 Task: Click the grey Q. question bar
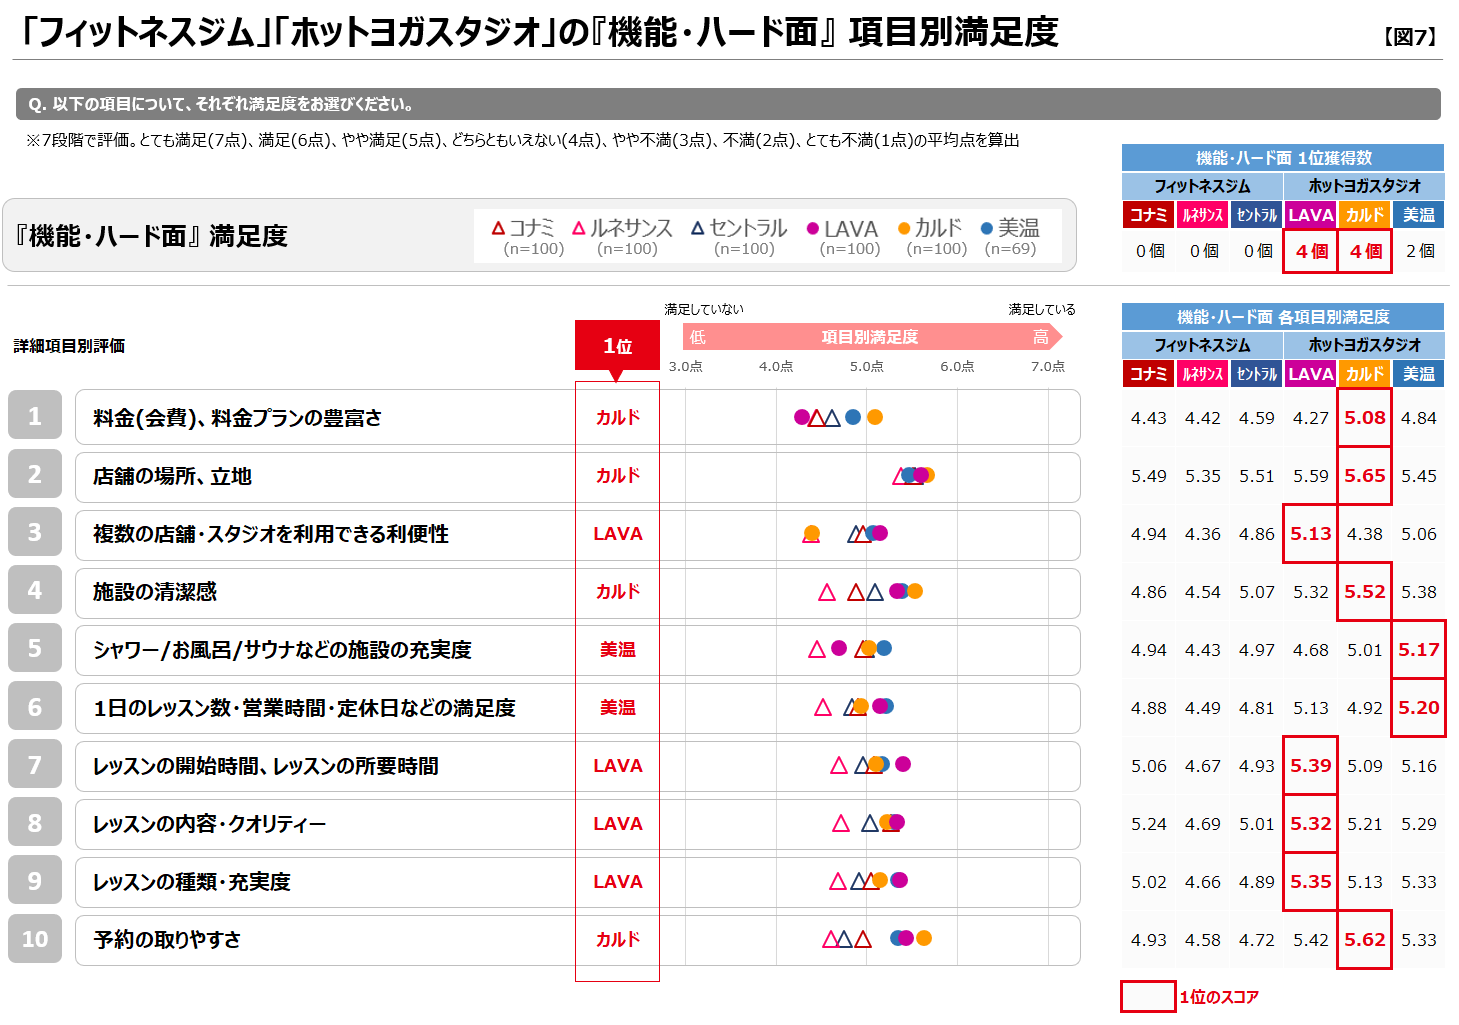point(728,104)
